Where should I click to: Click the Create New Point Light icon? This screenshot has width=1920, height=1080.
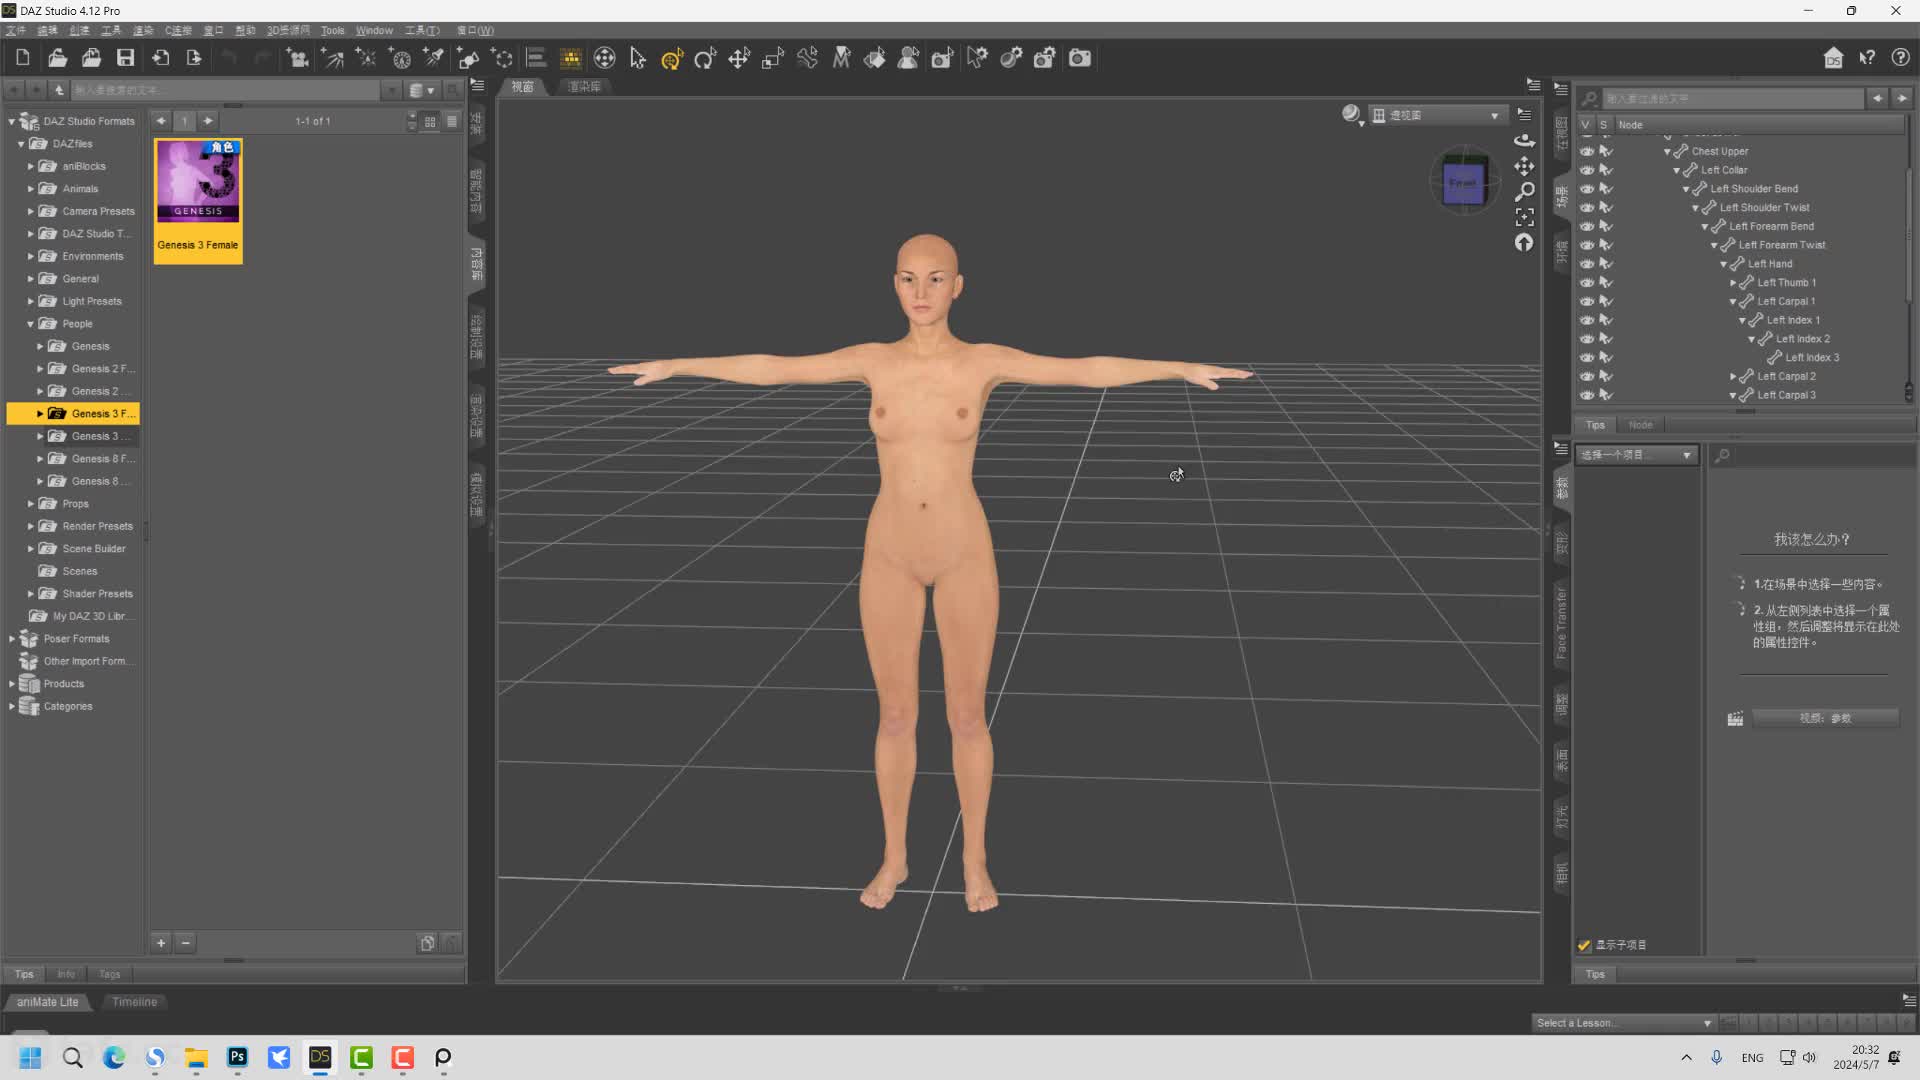click(x=366, y=58)
